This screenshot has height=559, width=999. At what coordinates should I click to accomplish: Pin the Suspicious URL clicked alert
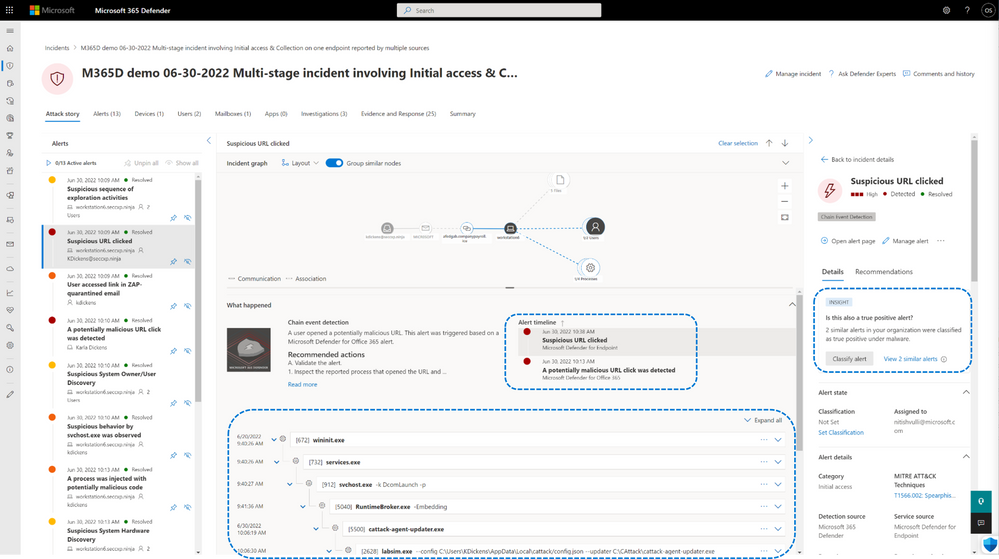pyautogui.click(x=173, y=261)
